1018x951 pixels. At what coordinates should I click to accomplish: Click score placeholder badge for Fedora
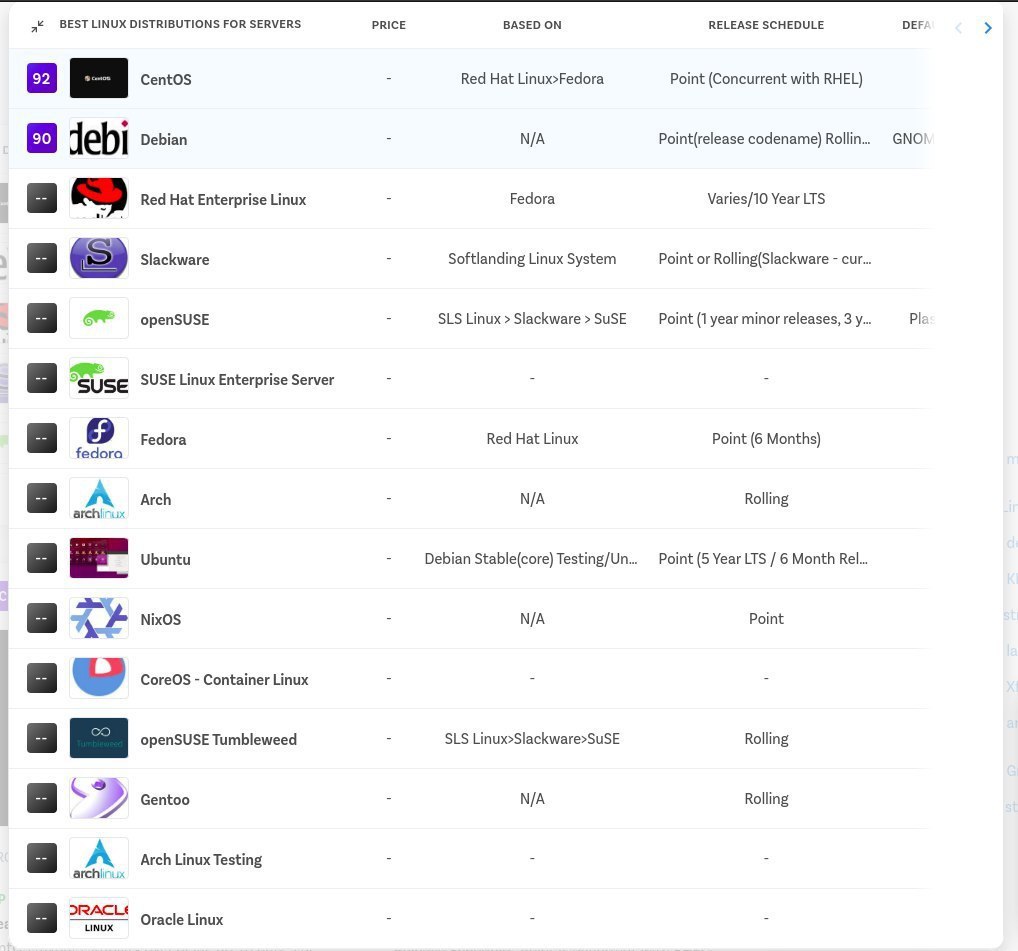[42, 439]
